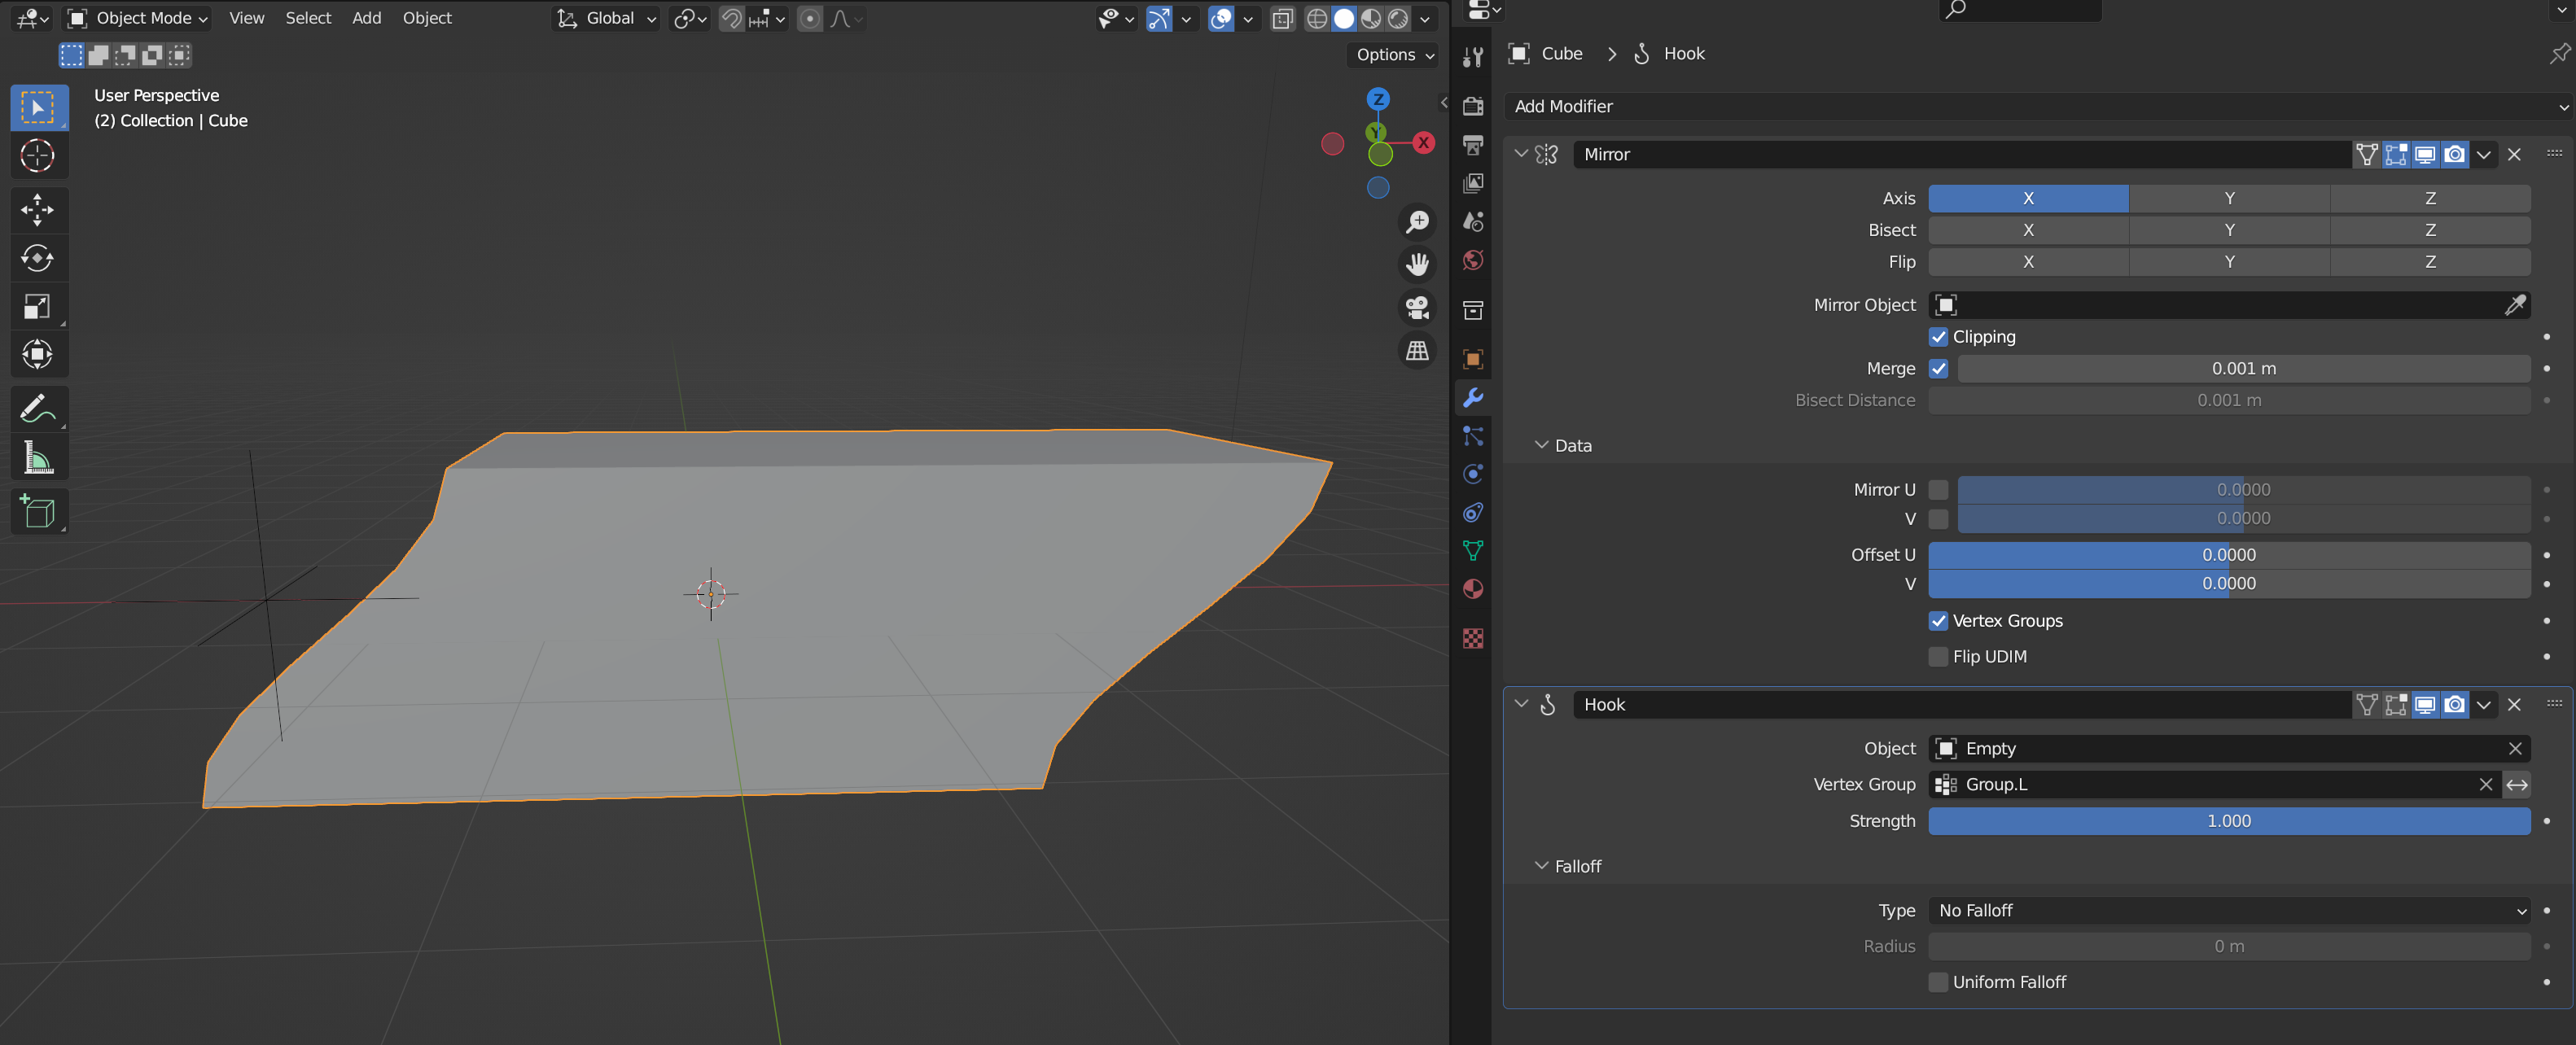
Task: Select the Scale tool
Action: (x=39, y=306)
